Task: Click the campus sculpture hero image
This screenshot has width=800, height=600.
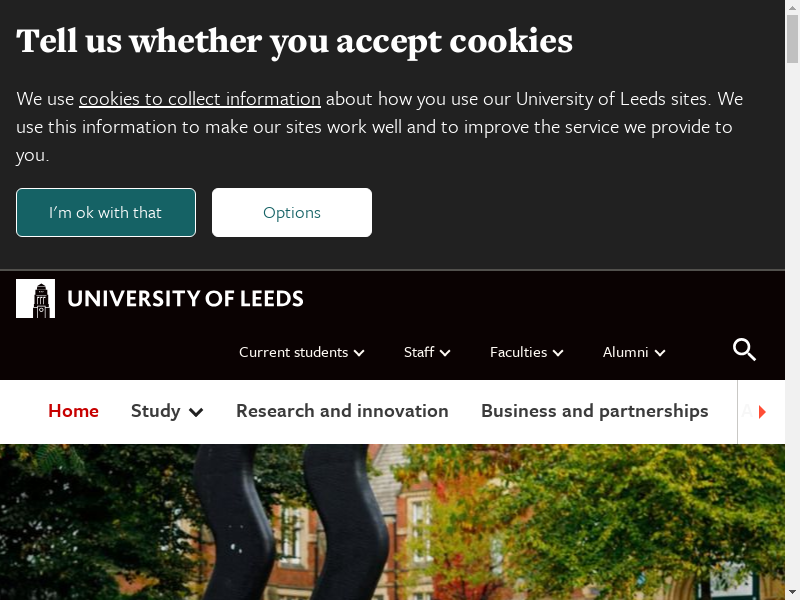Action: [400, 522]
